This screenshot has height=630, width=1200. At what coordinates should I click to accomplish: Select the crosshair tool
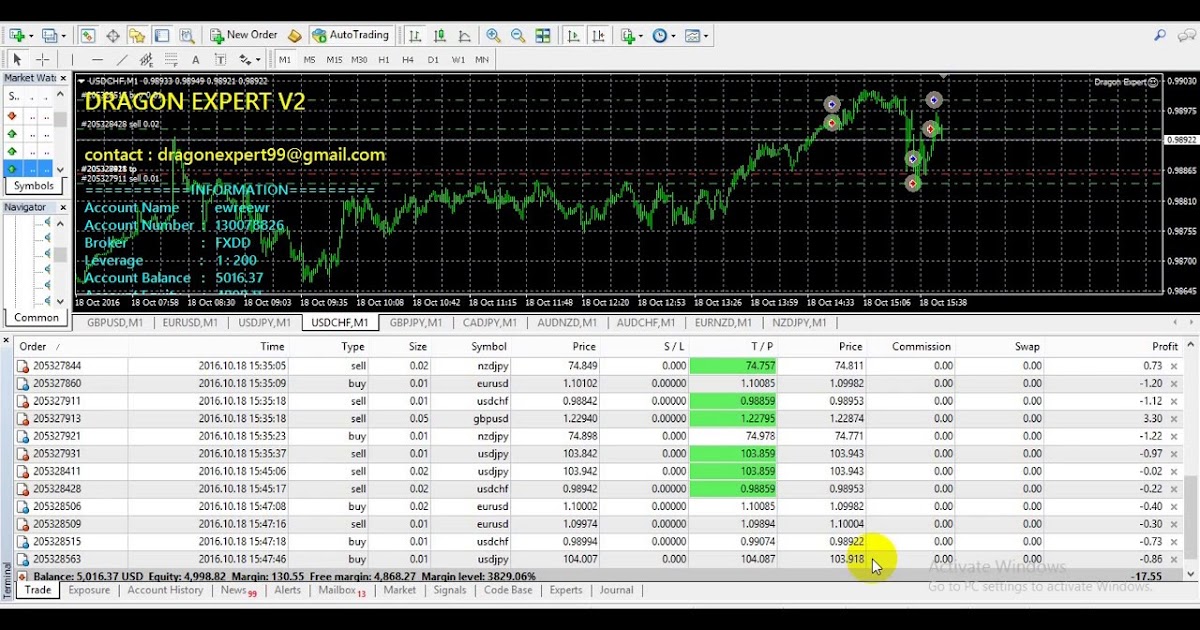tap(43, 60)
